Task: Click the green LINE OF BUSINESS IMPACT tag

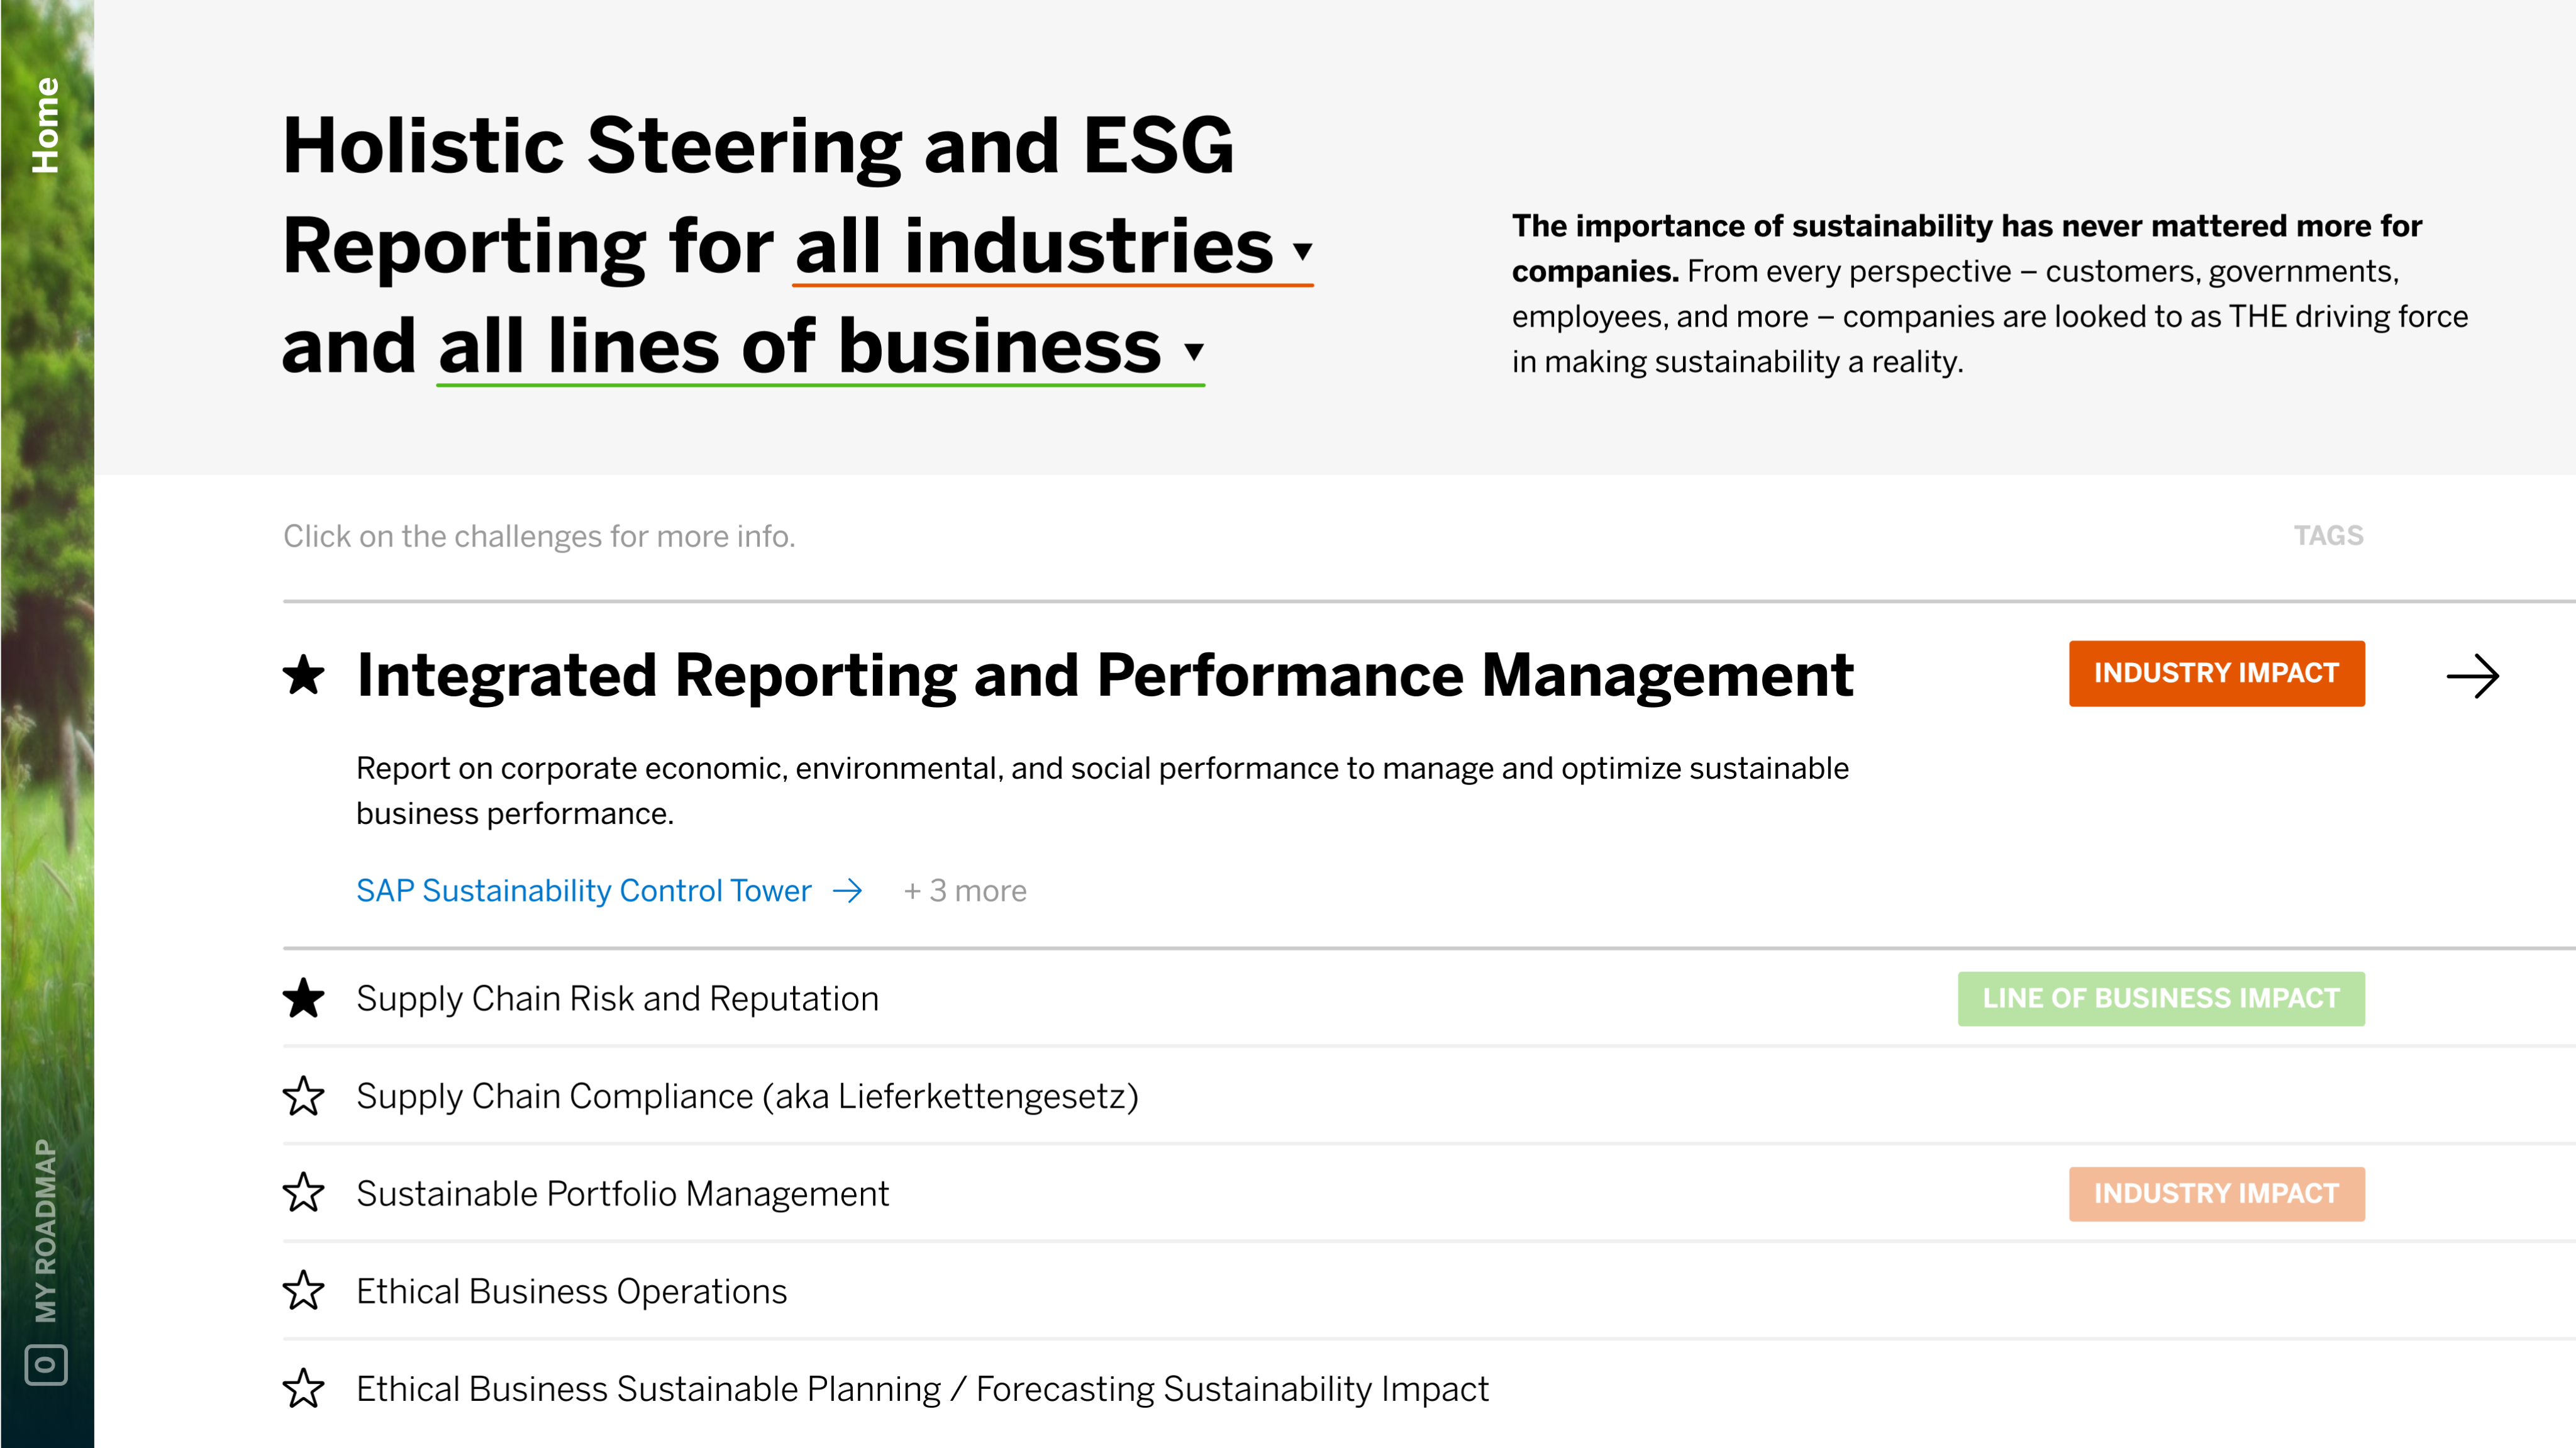Action: 2160,998
